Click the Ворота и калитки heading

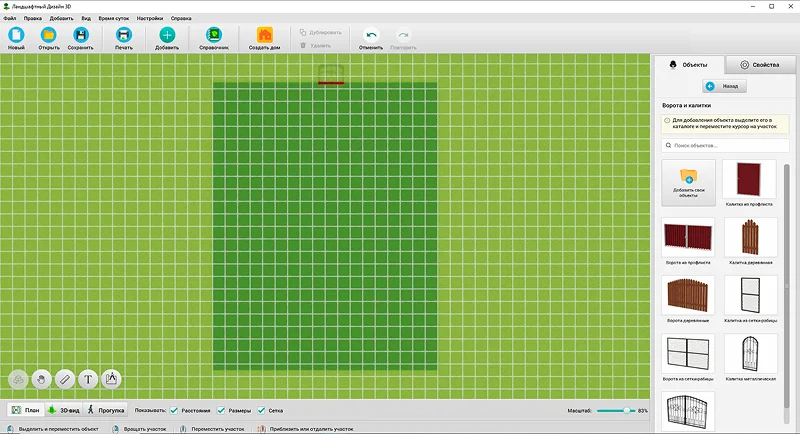pos(686,106)
